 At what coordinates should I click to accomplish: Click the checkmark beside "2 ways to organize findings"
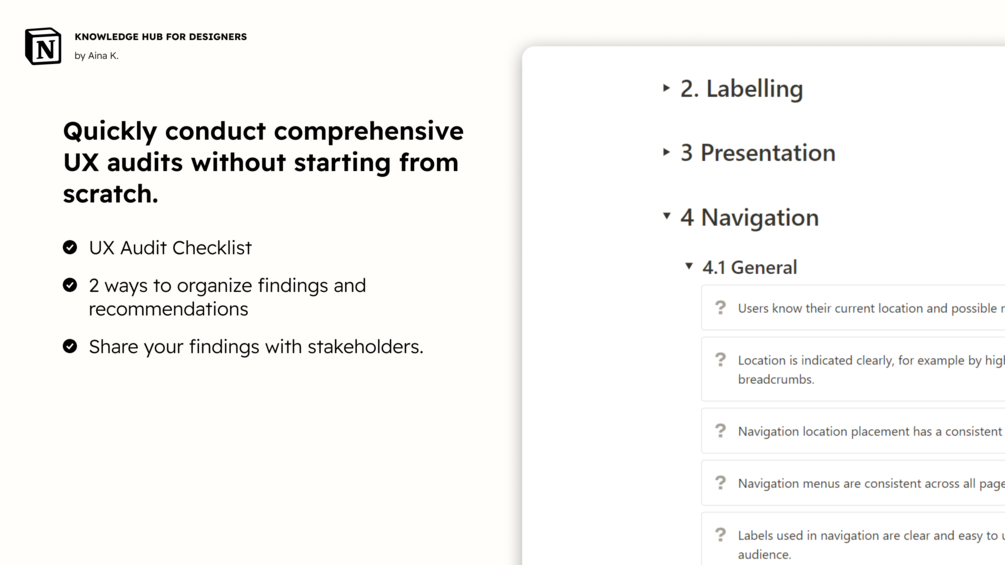tap(70, 285)
